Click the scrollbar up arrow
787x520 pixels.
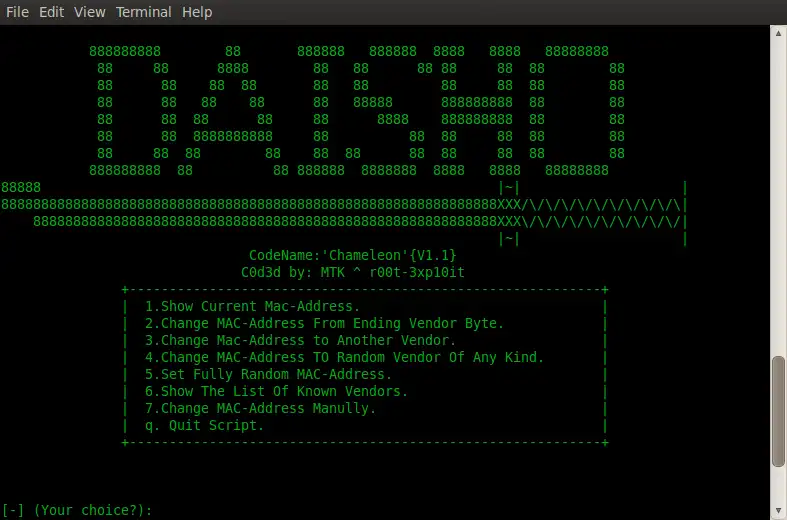click(778, 34)
